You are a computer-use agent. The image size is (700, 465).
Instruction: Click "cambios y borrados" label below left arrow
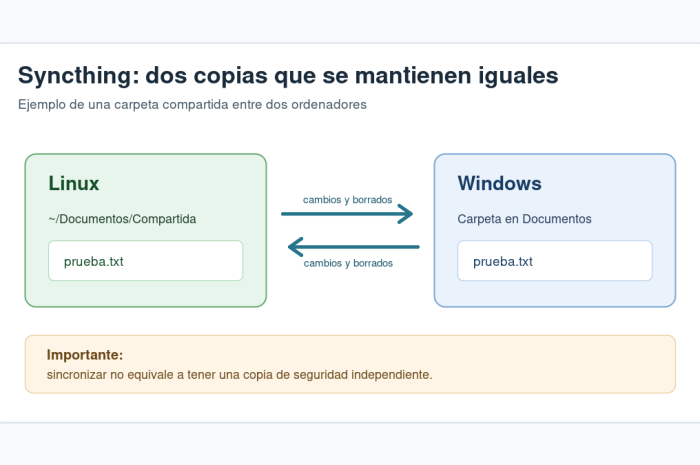(x=348, y=263)
